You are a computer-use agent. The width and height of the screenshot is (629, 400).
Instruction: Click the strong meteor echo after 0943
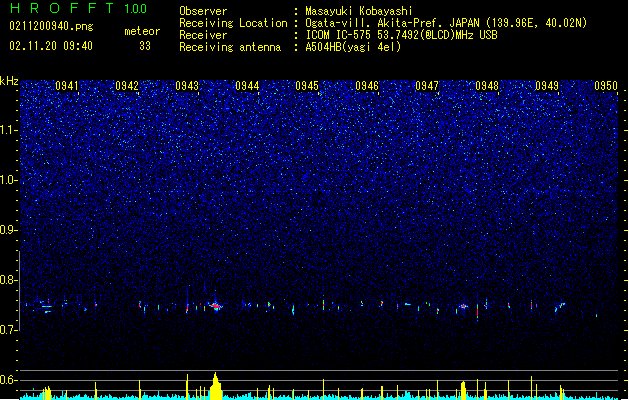pos(216,307)
